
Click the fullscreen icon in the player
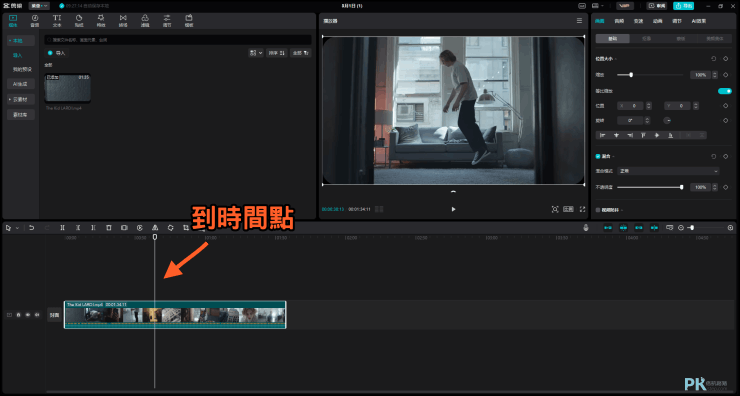point(582,209)
